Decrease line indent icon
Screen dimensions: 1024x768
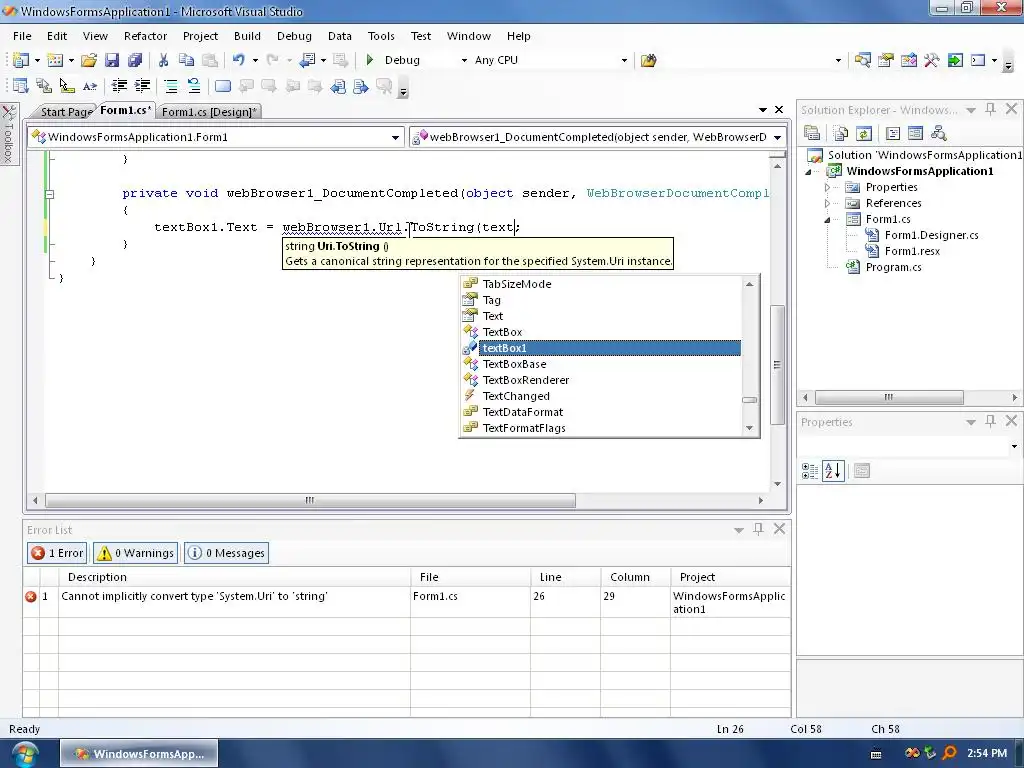pyautogui.click(x=119, y=86)
